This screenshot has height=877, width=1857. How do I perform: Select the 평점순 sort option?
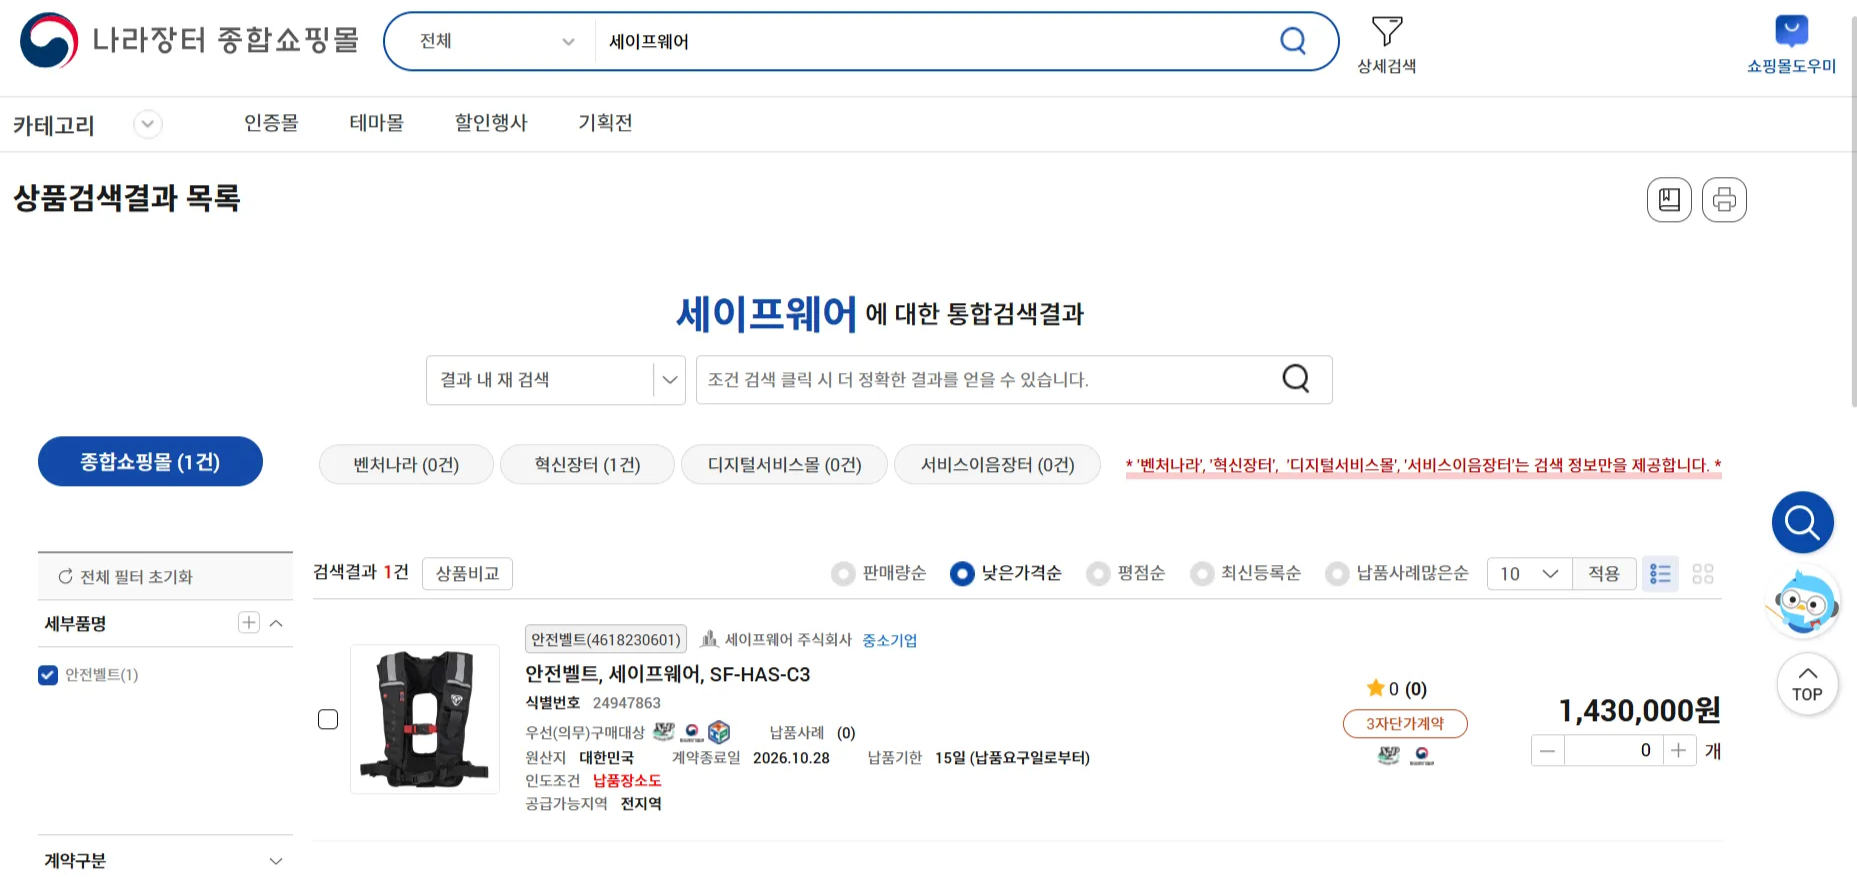(x=1126, y=573)
